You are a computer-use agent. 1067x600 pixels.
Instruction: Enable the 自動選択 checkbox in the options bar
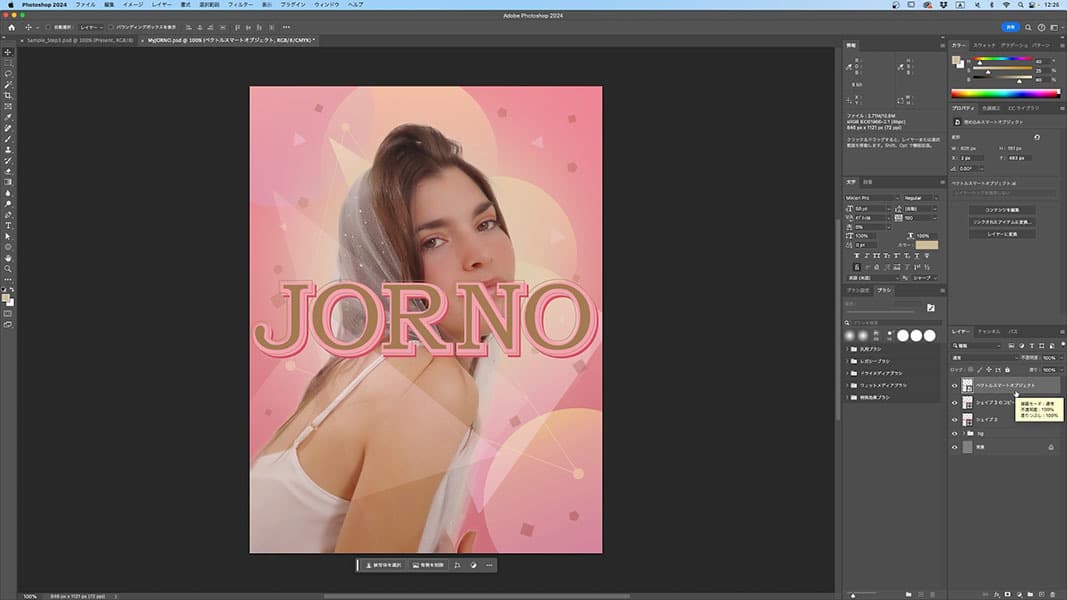click(x=50, y=27)
